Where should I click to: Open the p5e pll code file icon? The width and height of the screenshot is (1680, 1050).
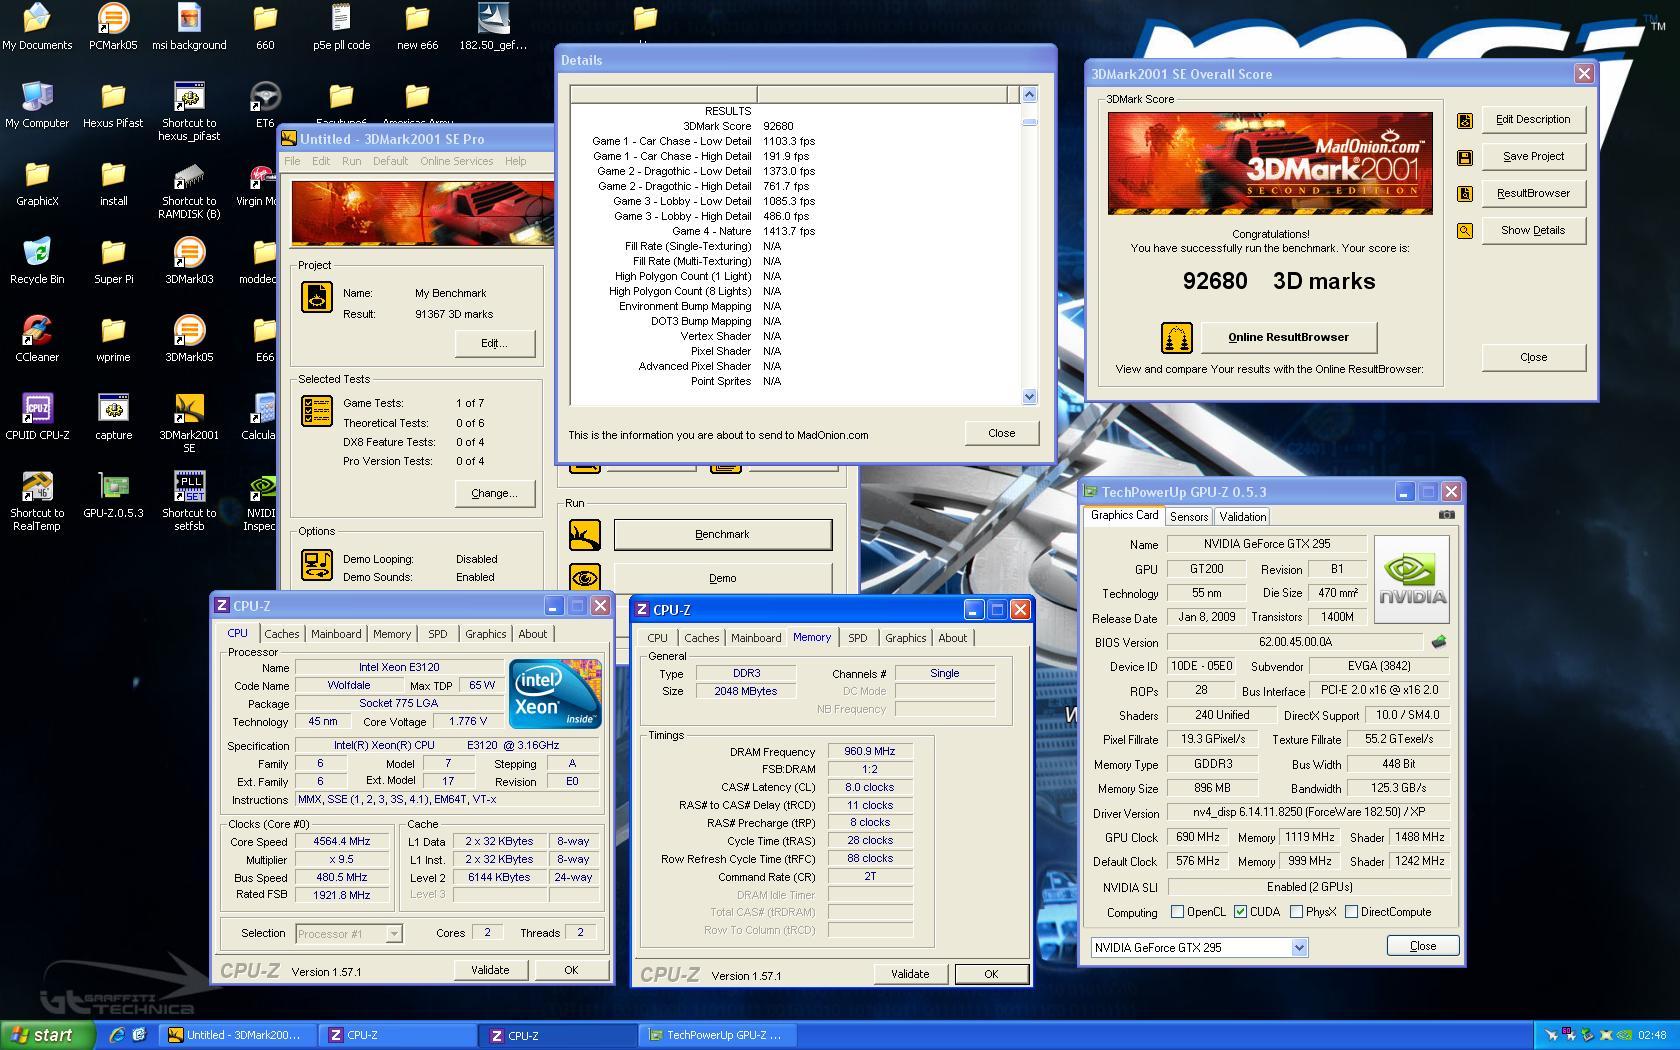[x=341, y=26]
